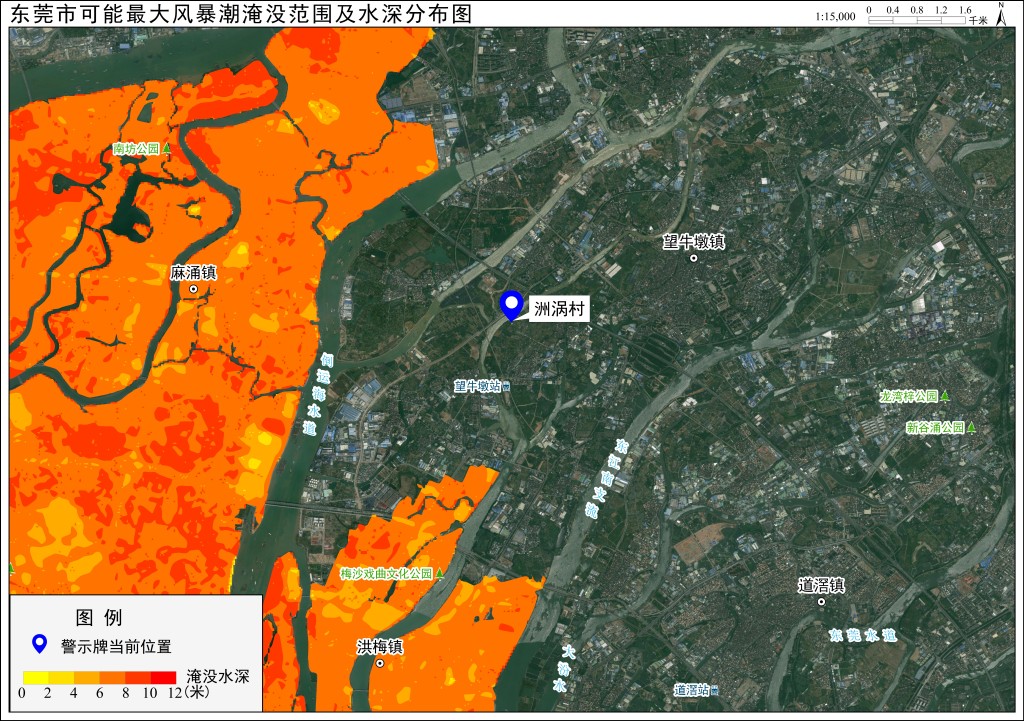Click the tree icon next to 梅沙戏曲文化公园
The height and width of the screenshot is (721, 1024).
click(x=440, y=573)
